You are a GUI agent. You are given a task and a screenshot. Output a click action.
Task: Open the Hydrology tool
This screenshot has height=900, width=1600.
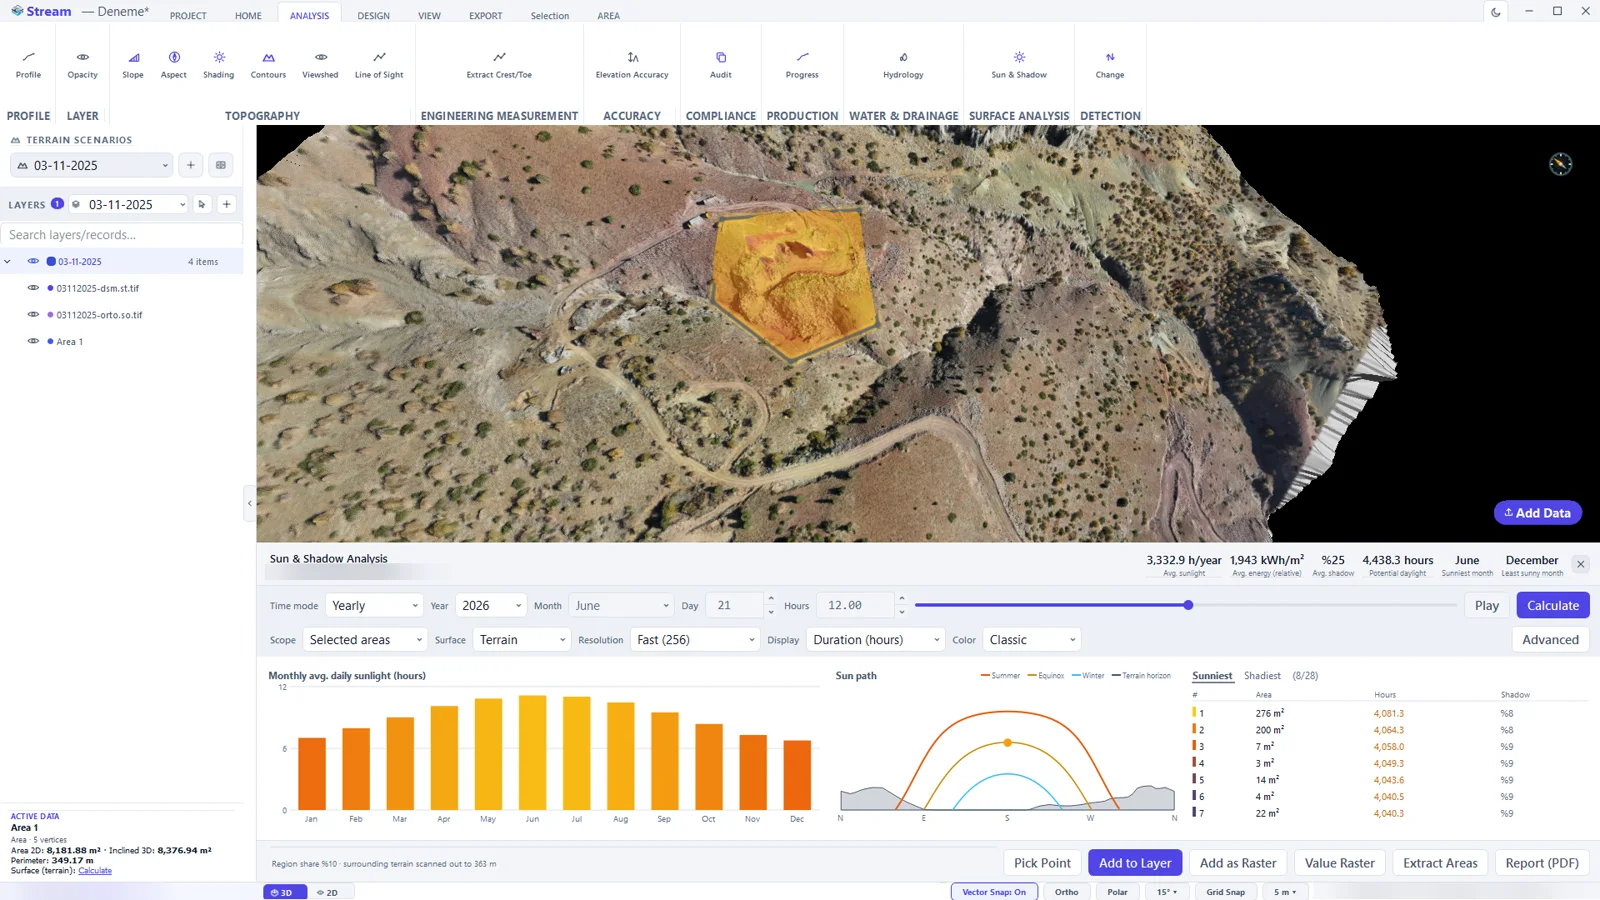(x=903, y=65)
